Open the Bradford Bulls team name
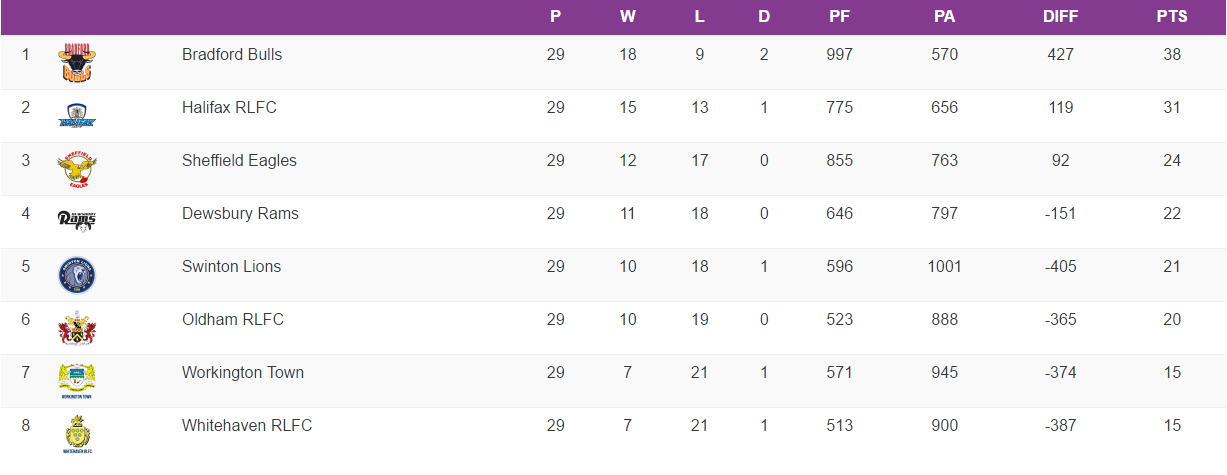The height and width of the screenshot is (475, 1227). pos(232,54)
